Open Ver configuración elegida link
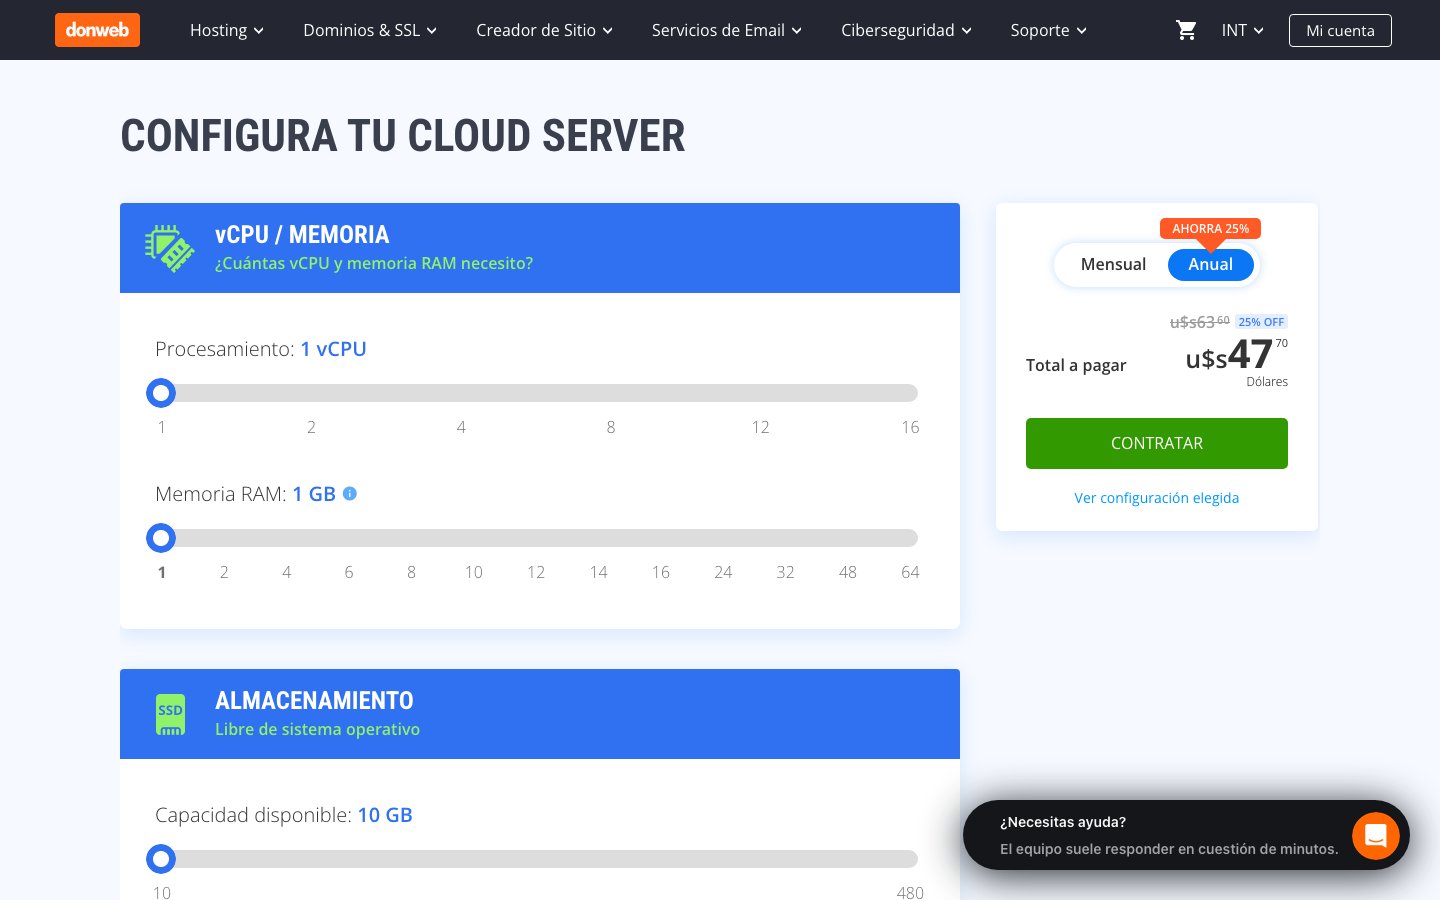1440x900 pixels. pos(1157,498)
